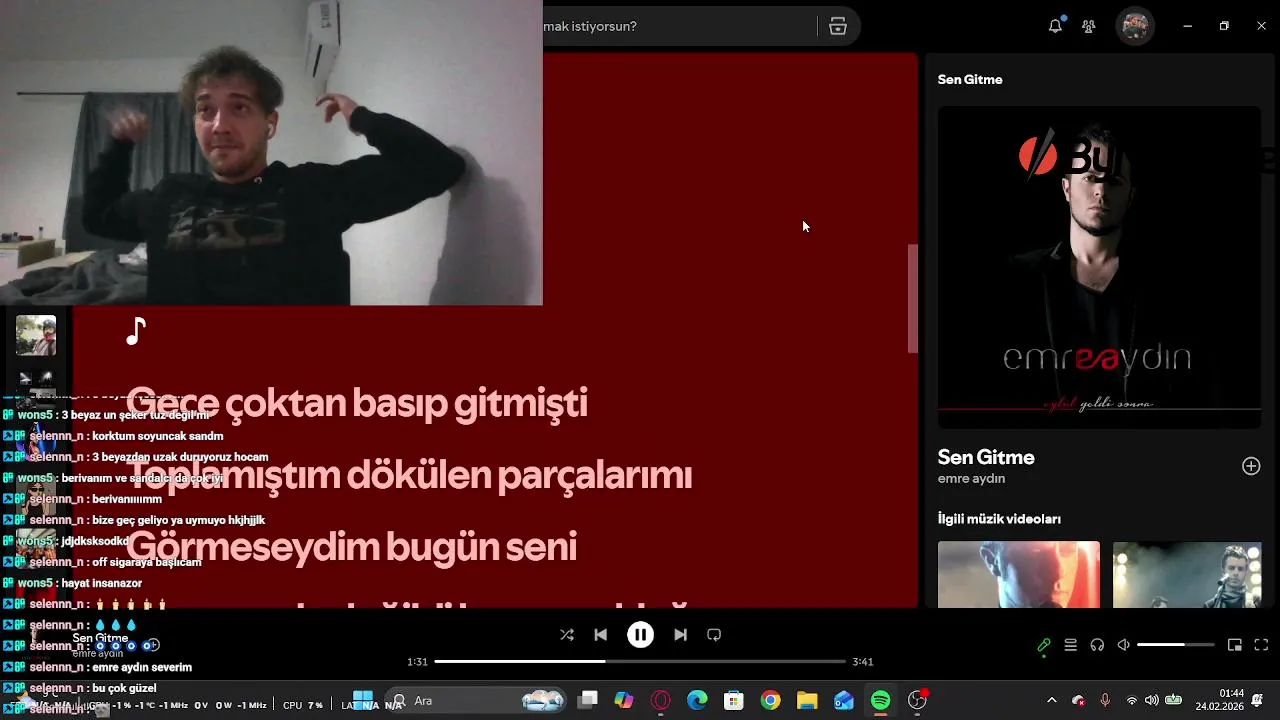
Task: Open the emre aydın artist link in the panel
Action: [971, 478]
